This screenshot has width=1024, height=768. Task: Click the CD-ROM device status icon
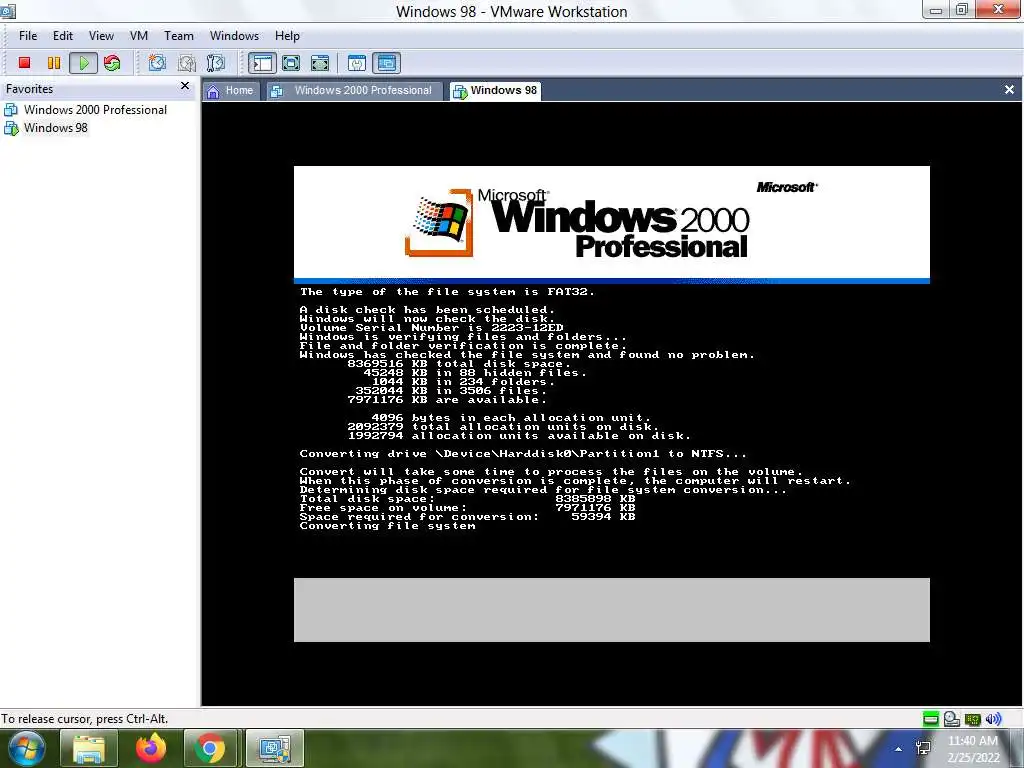(x=952, y=719)
